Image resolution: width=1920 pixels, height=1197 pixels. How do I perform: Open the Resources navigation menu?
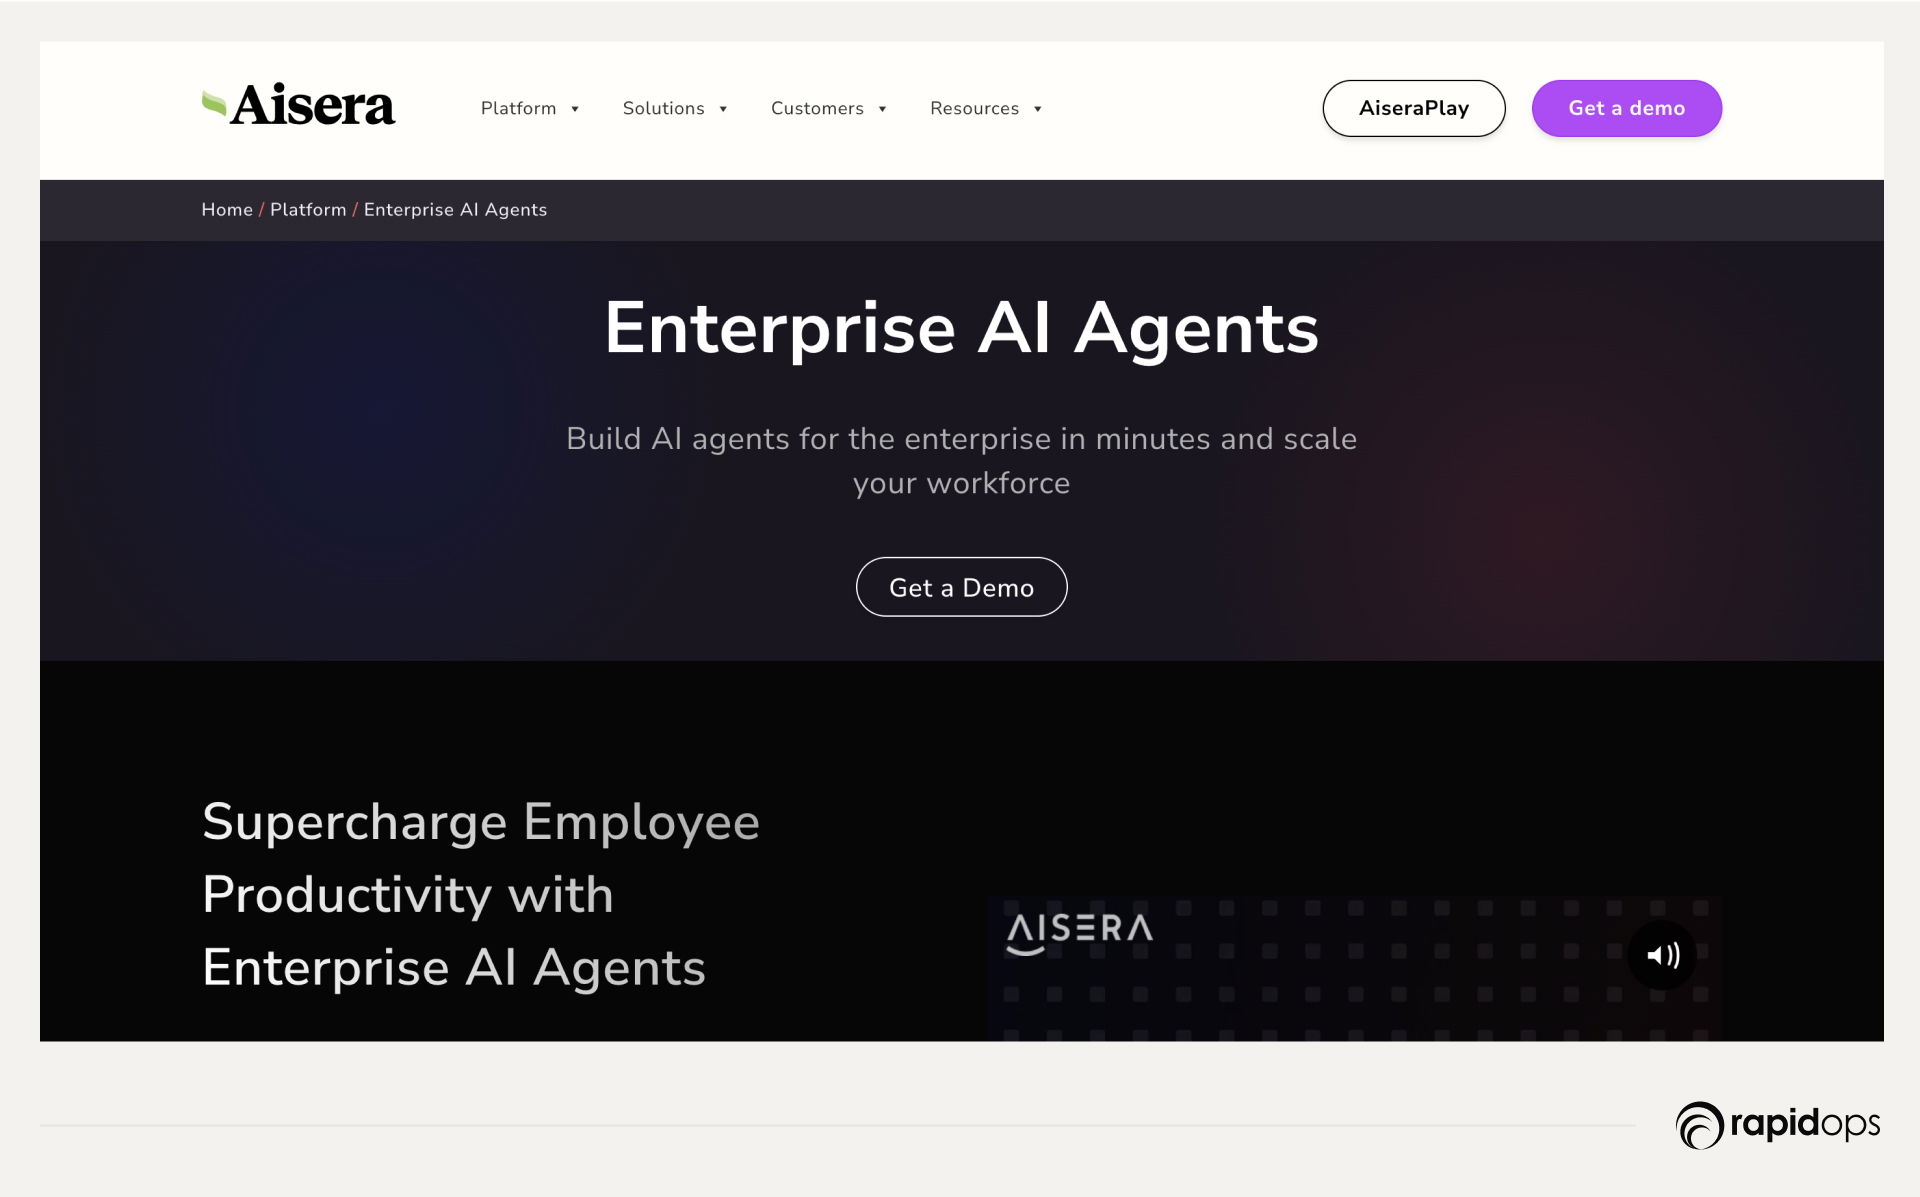click(x=974, y=108)
